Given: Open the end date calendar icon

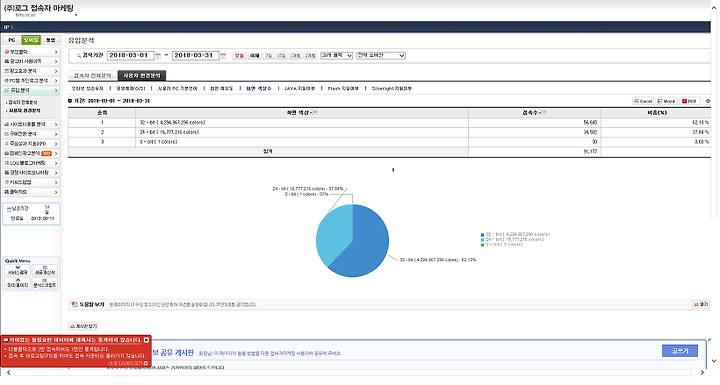Looking at the screenshot, I should point(223,56).
